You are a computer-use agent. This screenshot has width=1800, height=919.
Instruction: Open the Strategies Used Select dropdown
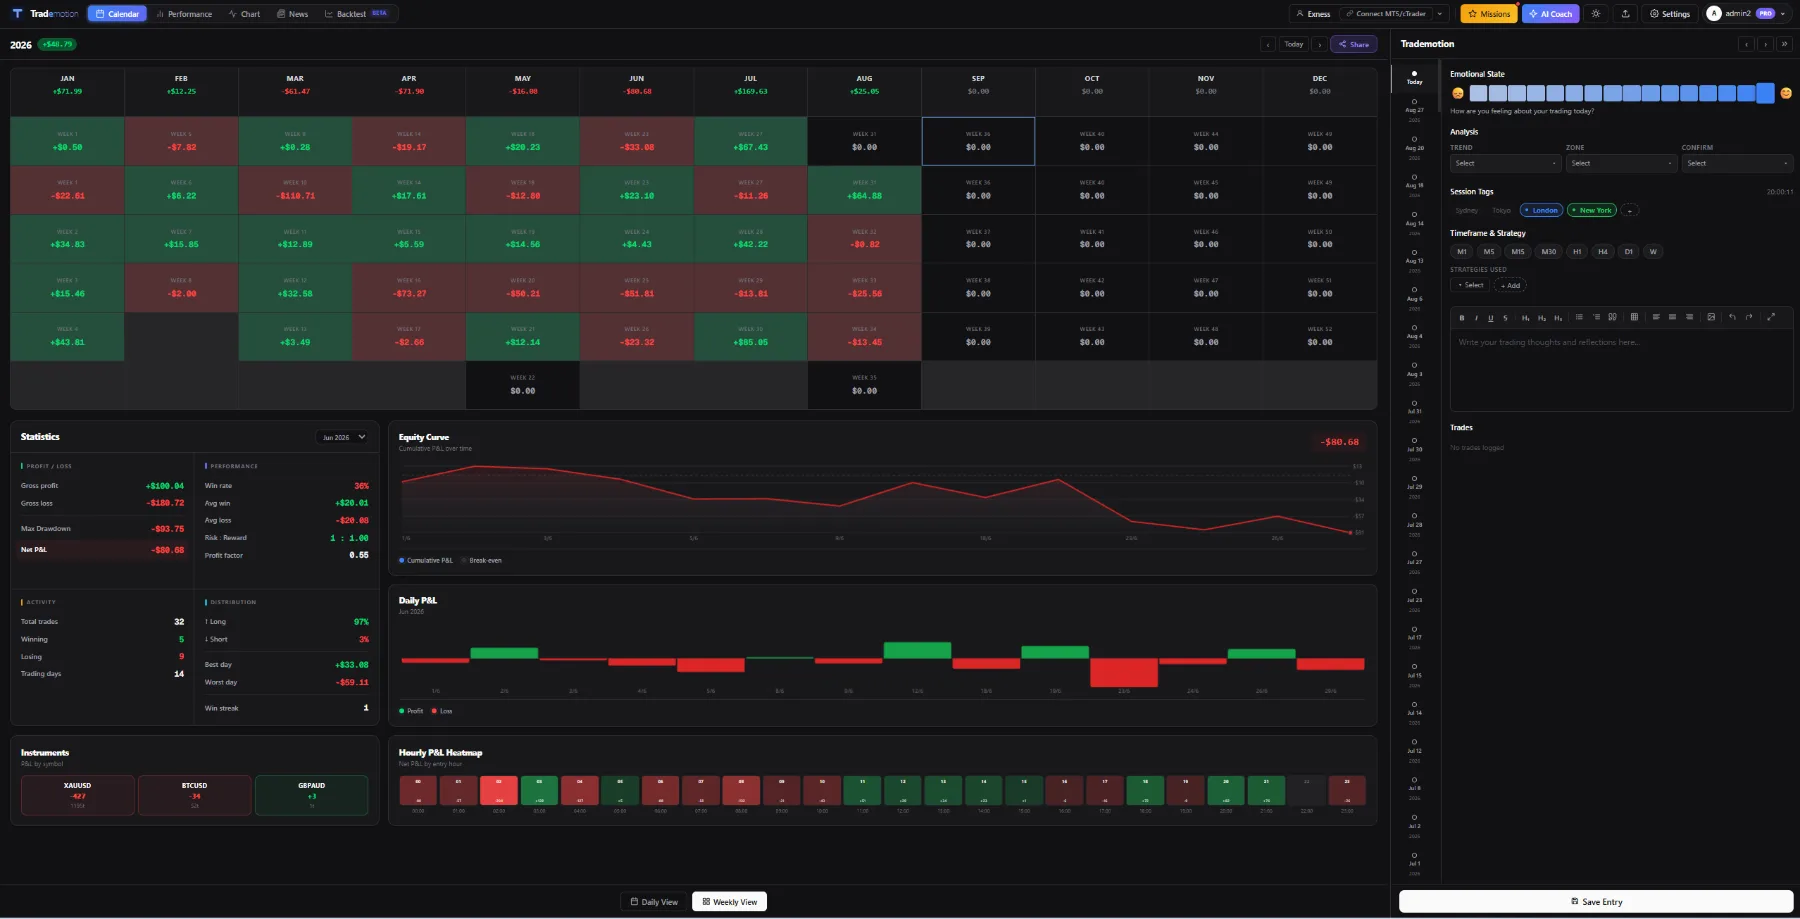[x=1470, y=285]
